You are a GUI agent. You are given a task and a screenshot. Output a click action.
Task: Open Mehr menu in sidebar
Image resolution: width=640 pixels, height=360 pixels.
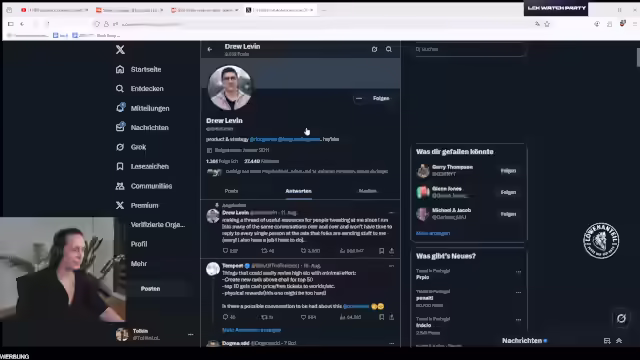[139, 264]
